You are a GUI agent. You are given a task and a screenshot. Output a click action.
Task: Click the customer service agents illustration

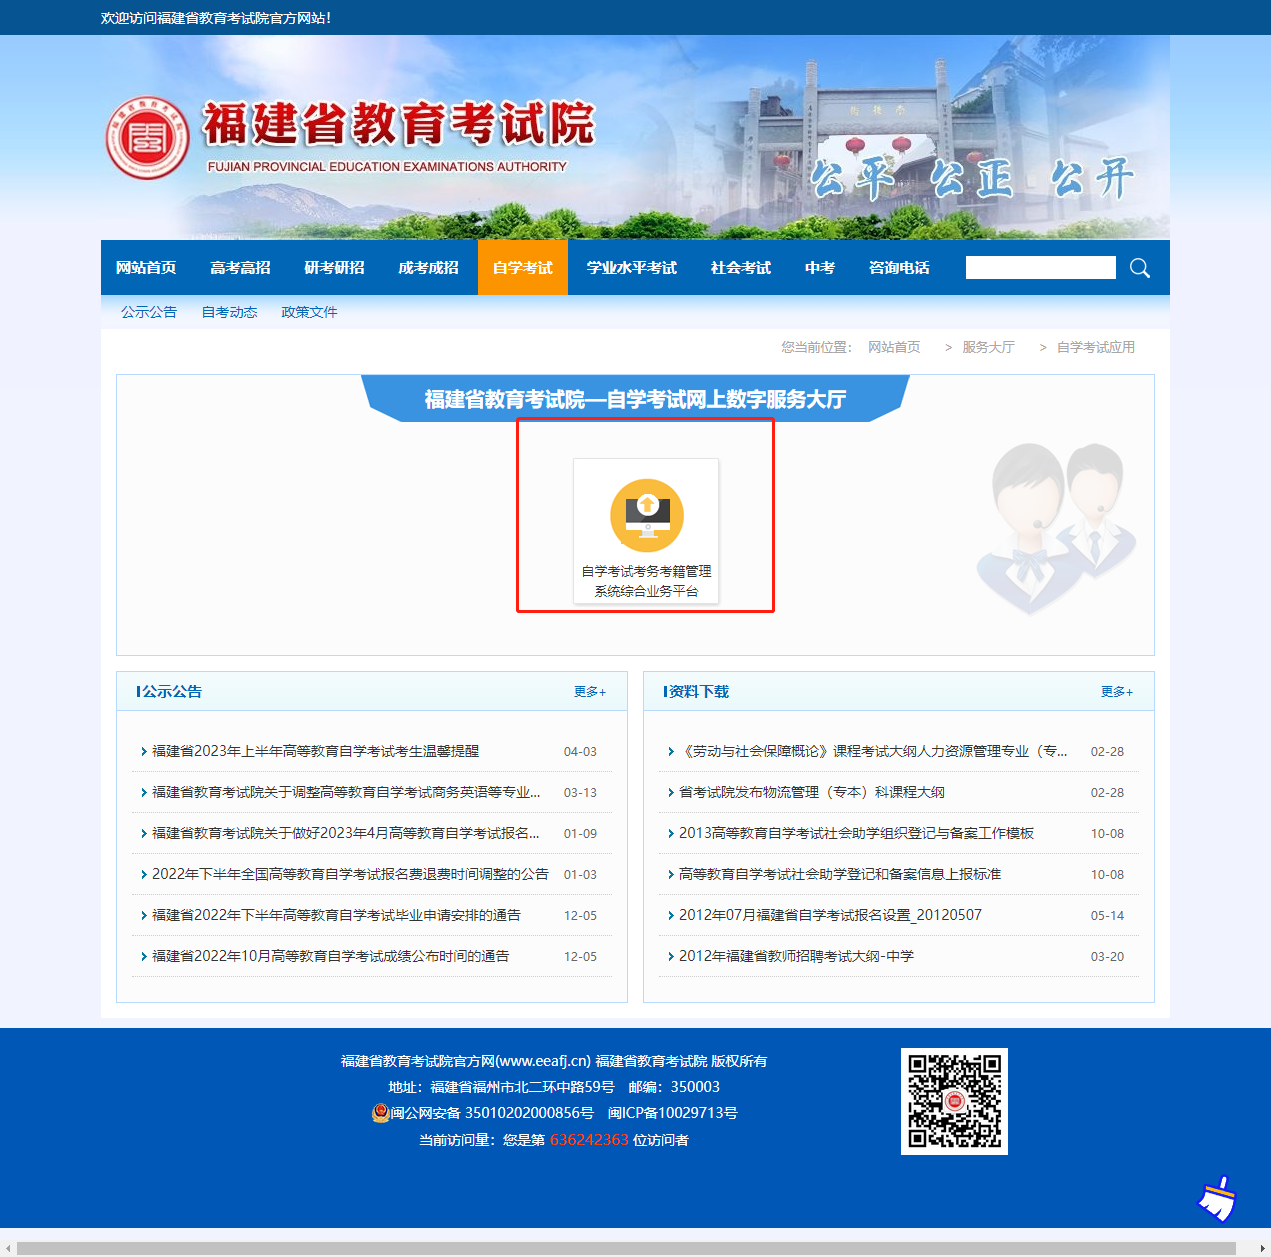(x=1055, y=525)
